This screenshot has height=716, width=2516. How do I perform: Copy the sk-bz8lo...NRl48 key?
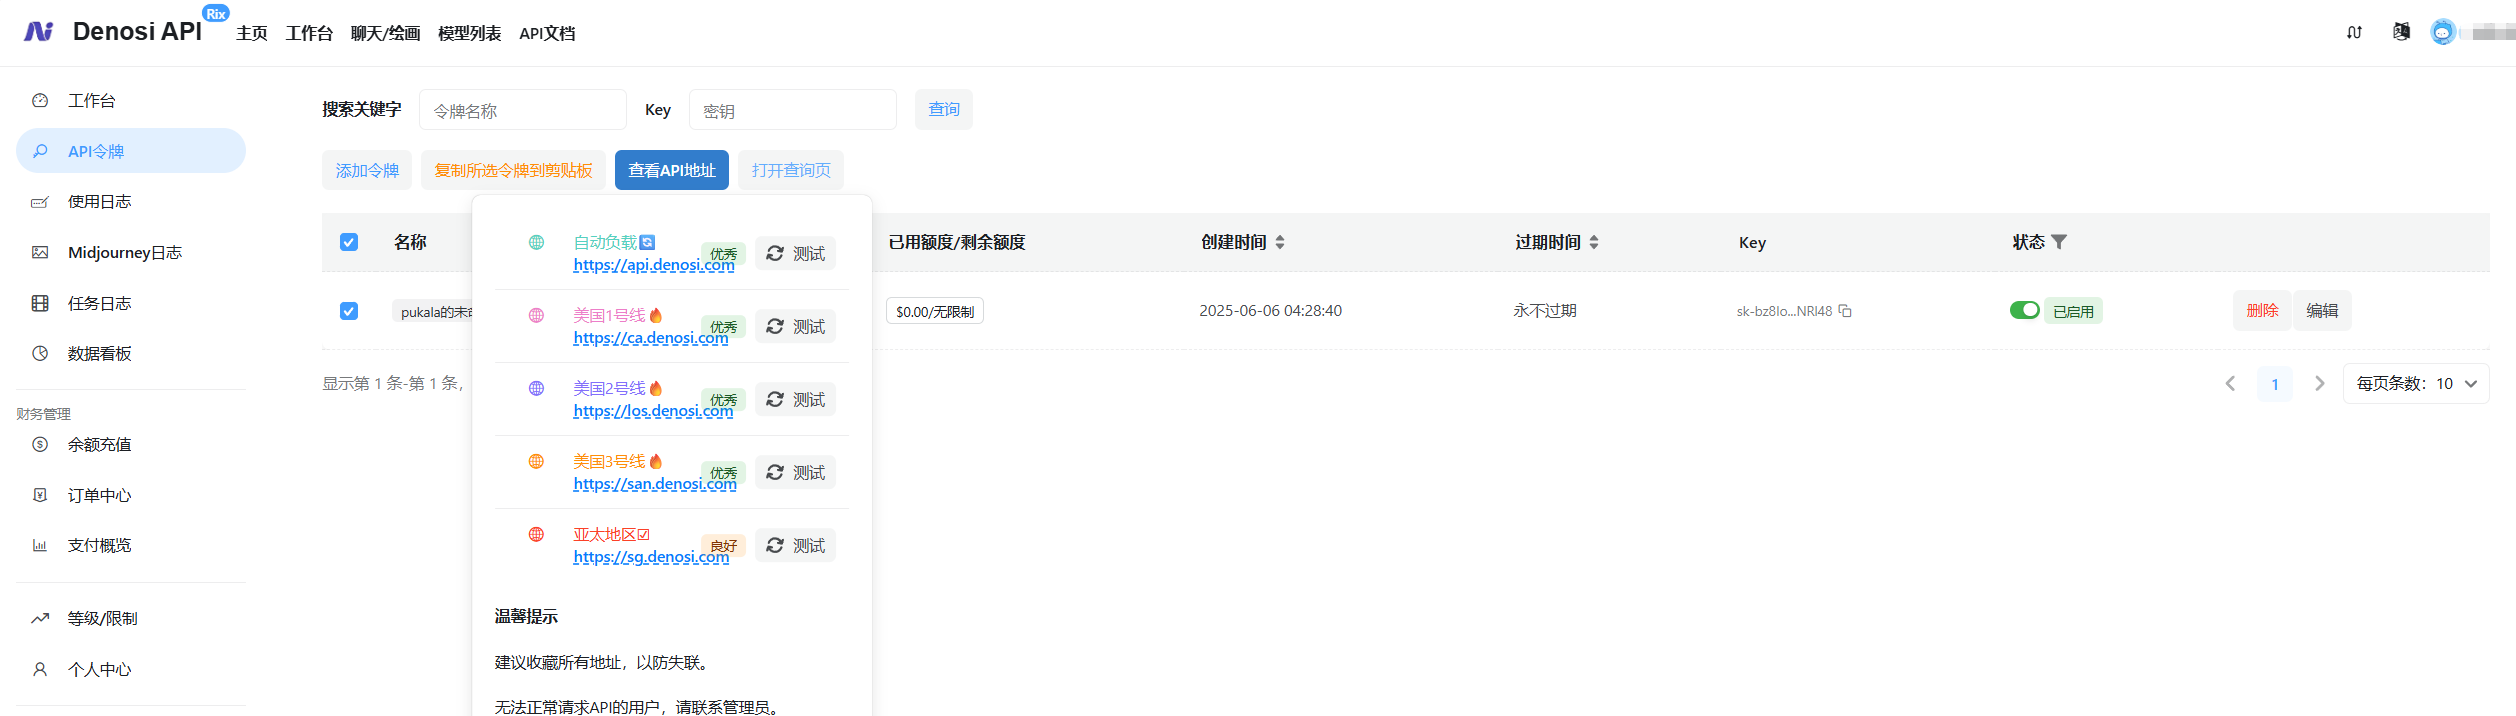1845,311
